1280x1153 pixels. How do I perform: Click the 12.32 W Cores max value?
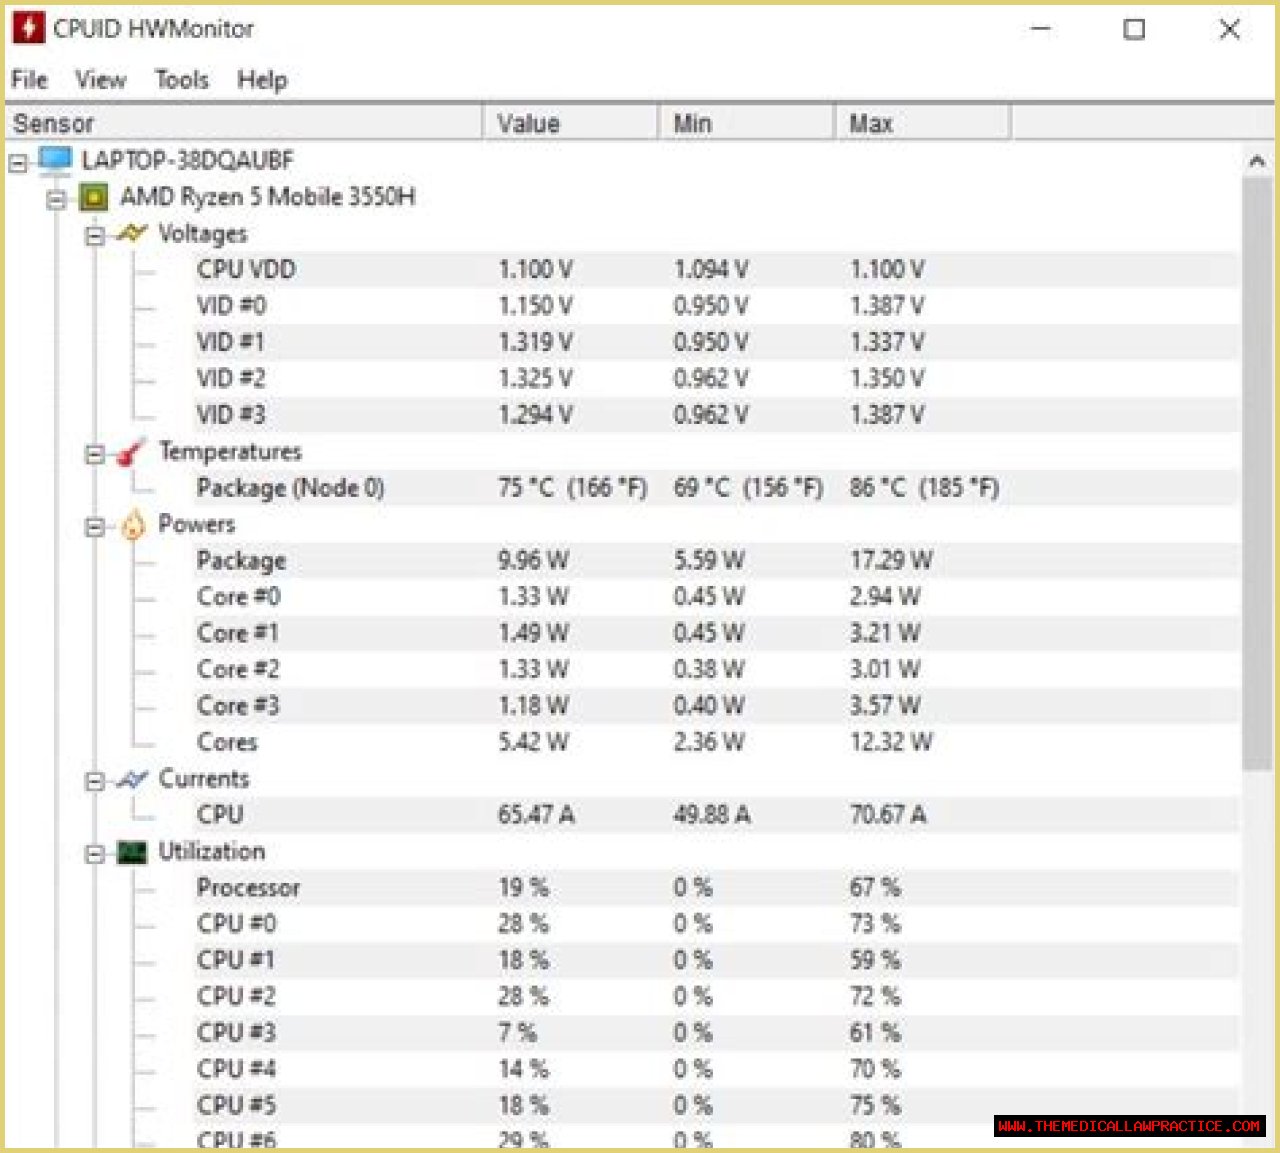(891, 742)
